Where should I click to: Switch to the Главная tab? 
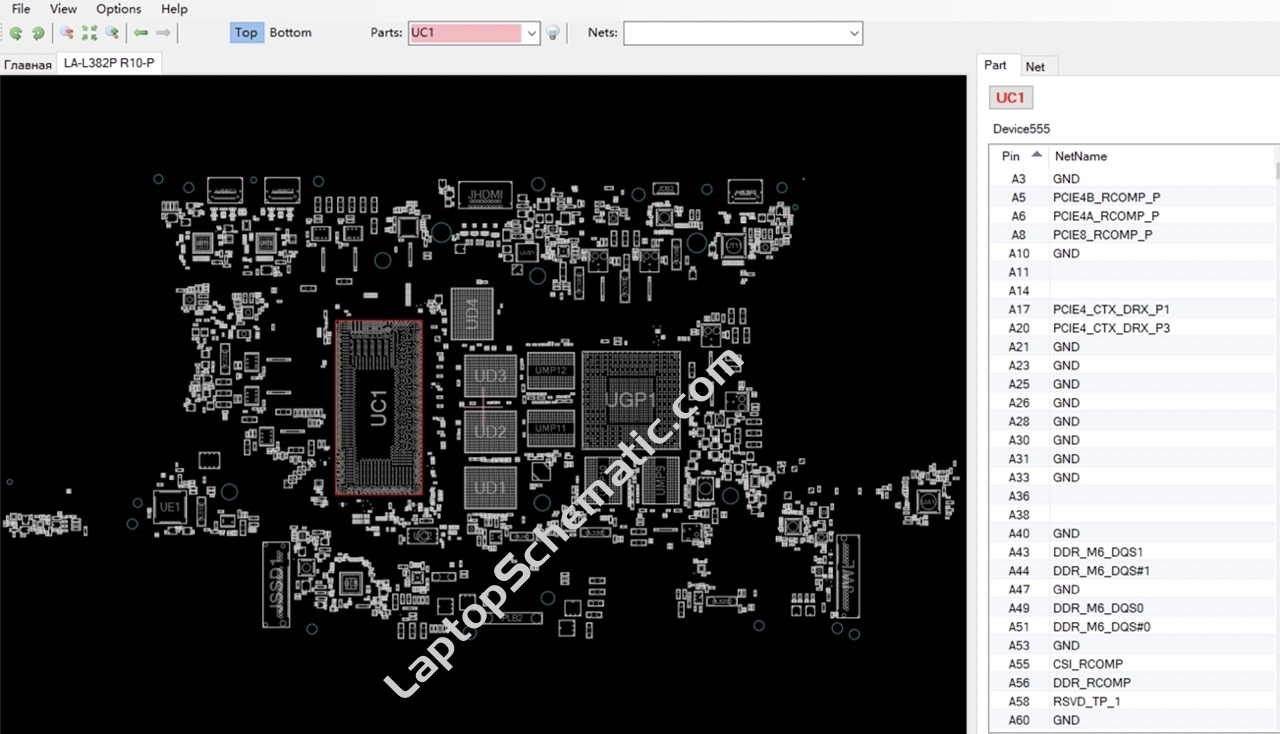pyautogui.click(x=28, y=65)
